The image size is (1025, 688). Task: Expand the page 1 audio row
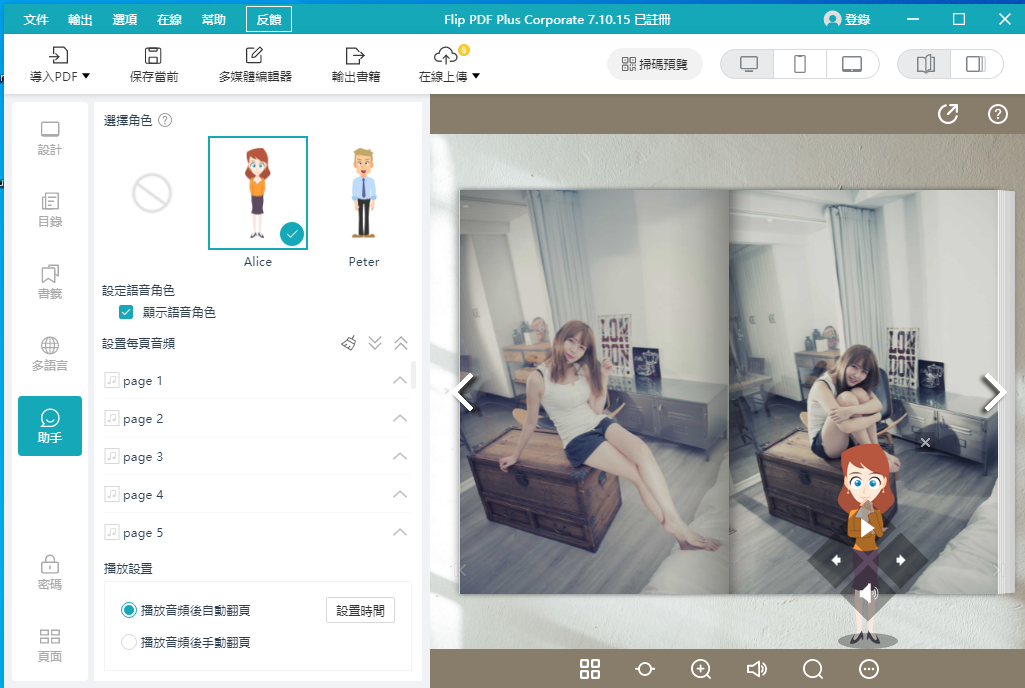400,381
